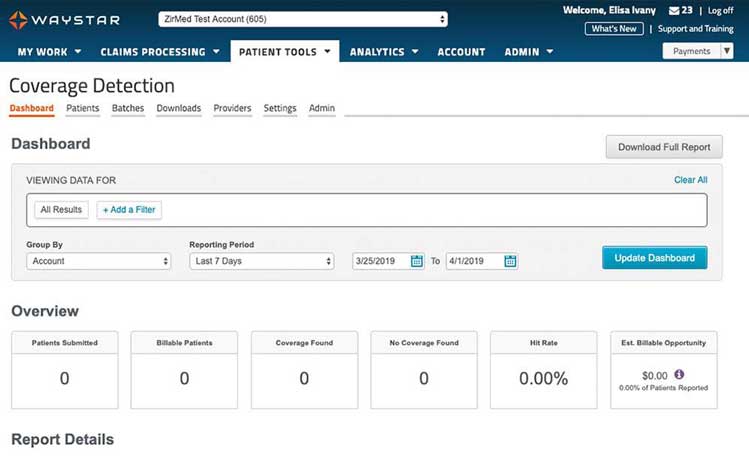The width and height of the screenshot is (749, 457).
Task: Expand the Payments dropdown arrow
Action: click(x=727, y=51)
